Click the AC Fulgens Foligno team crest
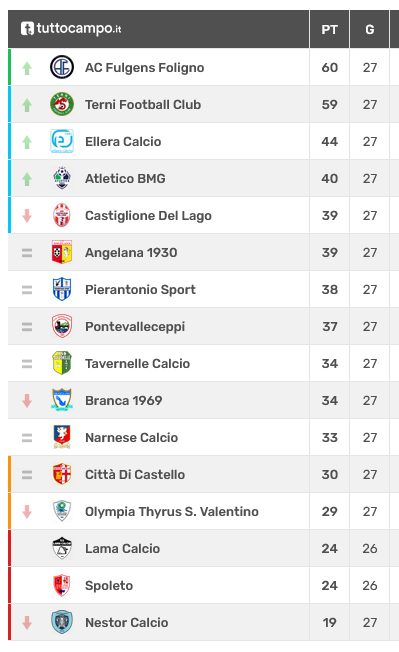Screen dimensions: 399x652 pyautogui.click(x=62, y=67)
